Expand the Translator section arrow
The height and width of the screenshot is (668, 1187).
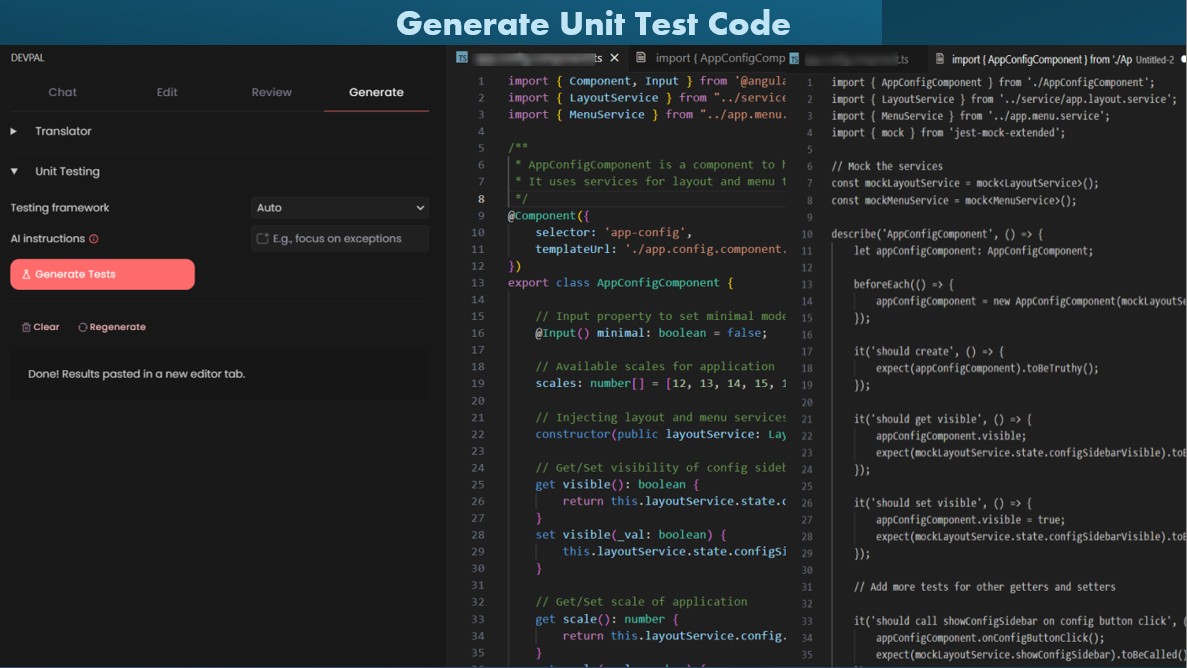point(14,131)
